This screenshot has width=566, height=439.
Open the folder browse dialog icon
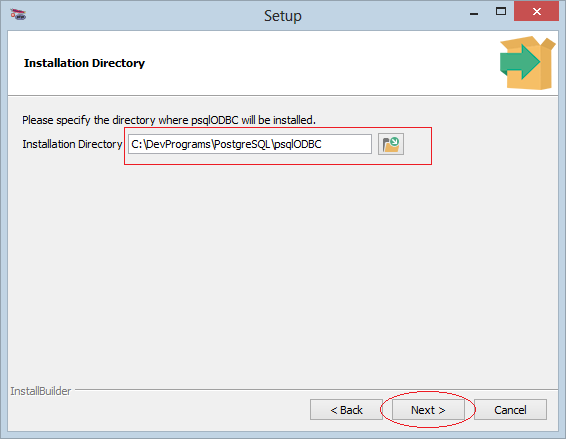click(x=391, y=144)
